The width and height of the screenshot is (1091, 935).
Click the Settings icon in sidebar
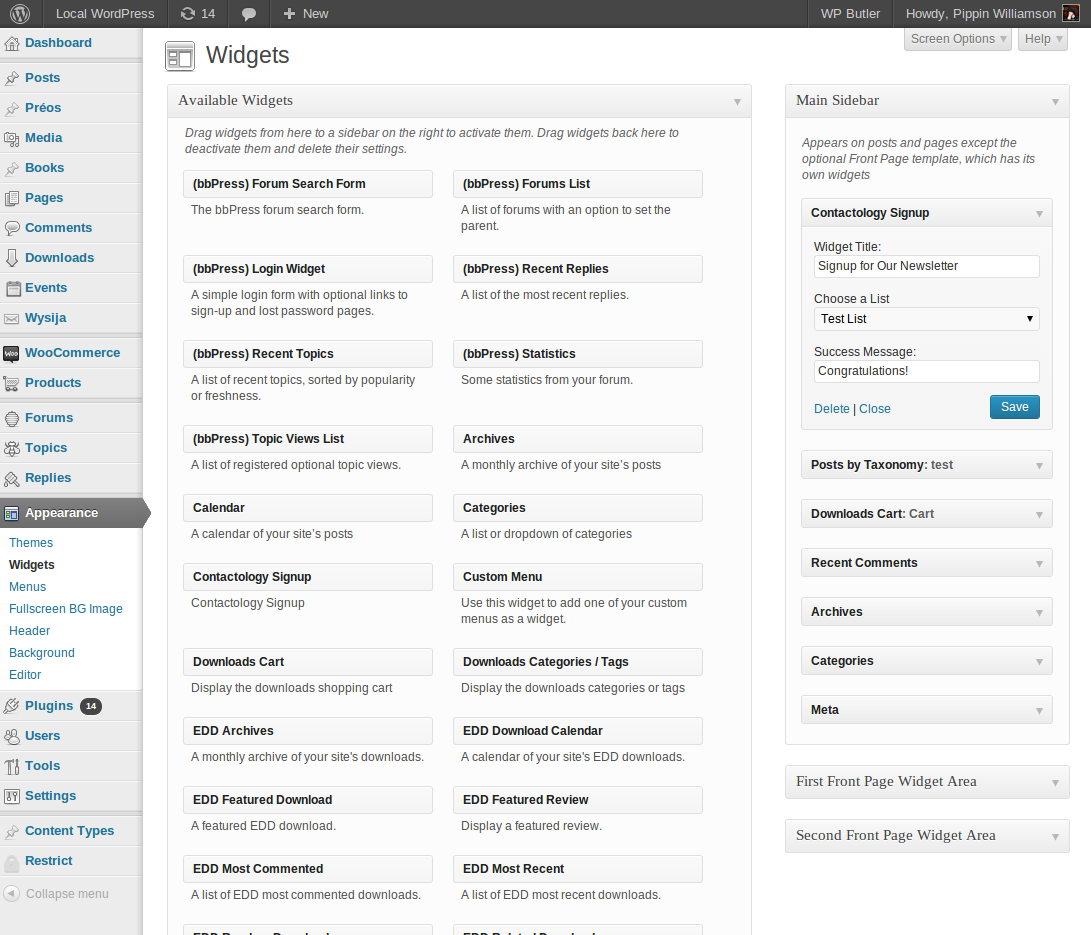(x=12, y=796)
